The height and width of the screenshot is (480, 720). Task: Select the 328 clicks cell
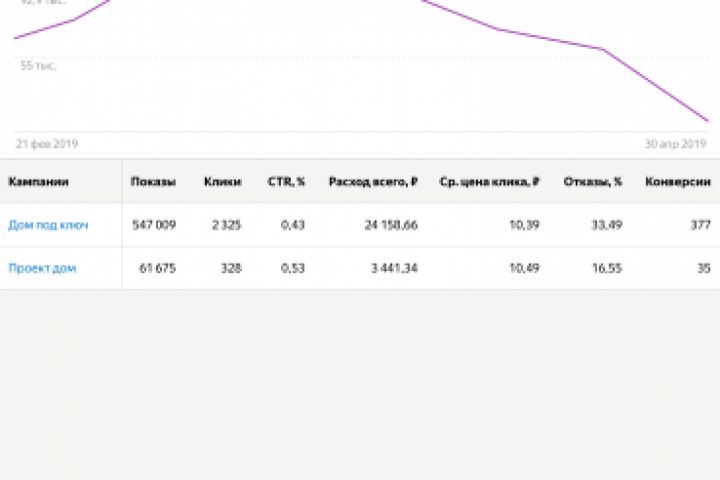(231, 268)
